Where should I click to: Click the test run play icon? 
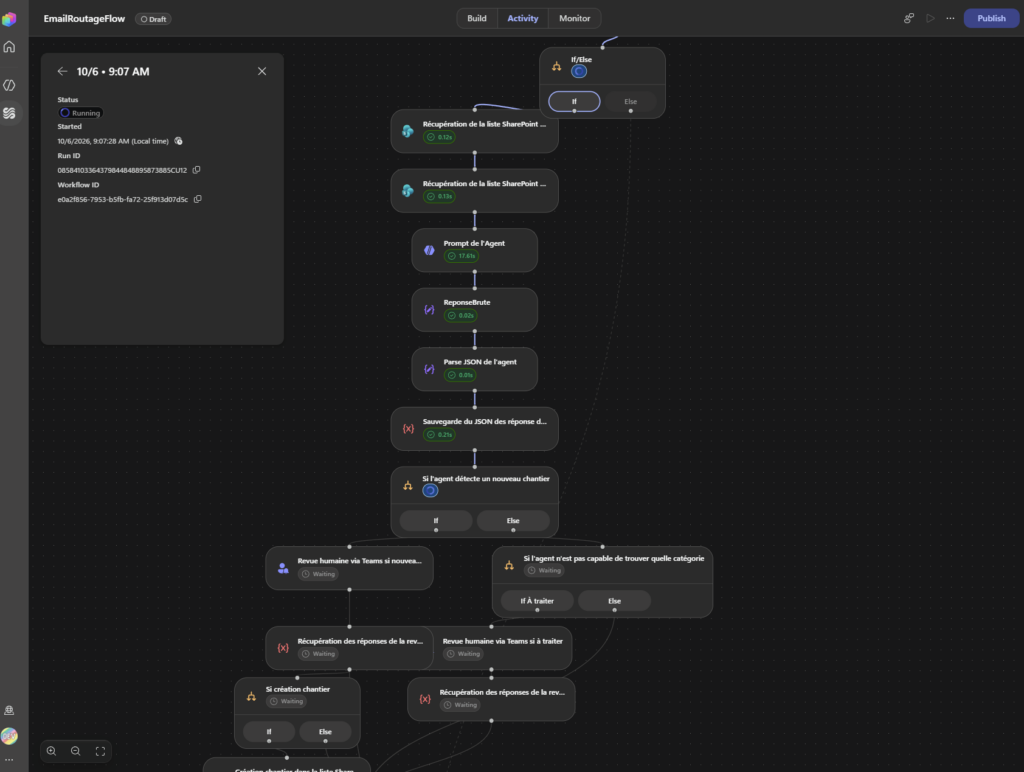(930, 18)
